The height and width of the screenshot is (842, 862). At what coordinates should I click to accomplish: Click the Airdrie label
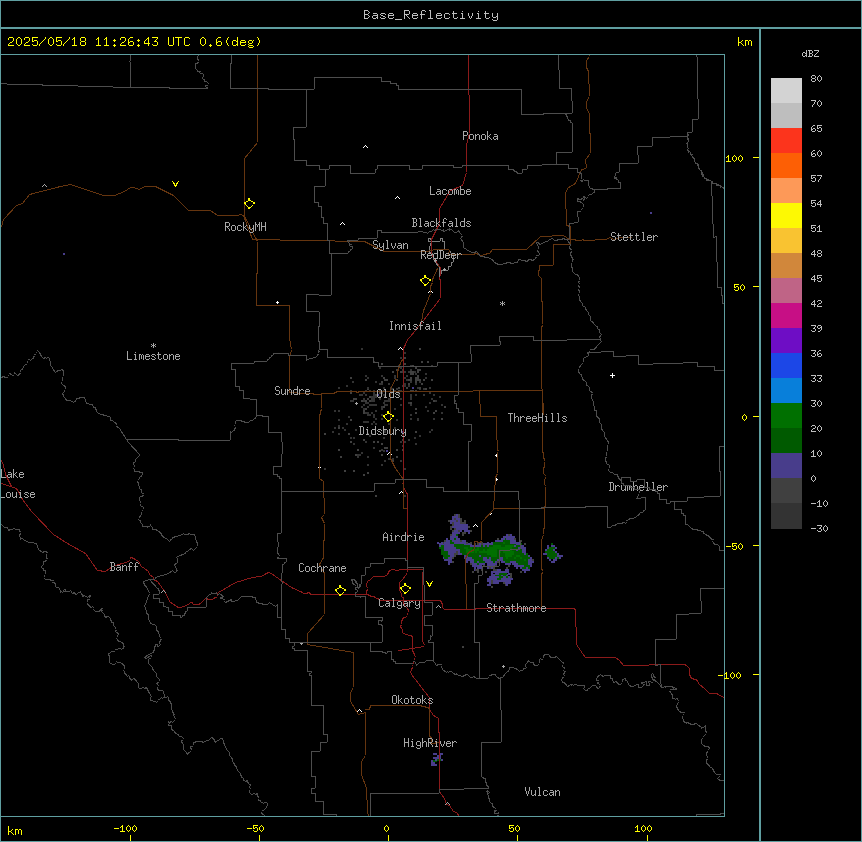point(403,537)
